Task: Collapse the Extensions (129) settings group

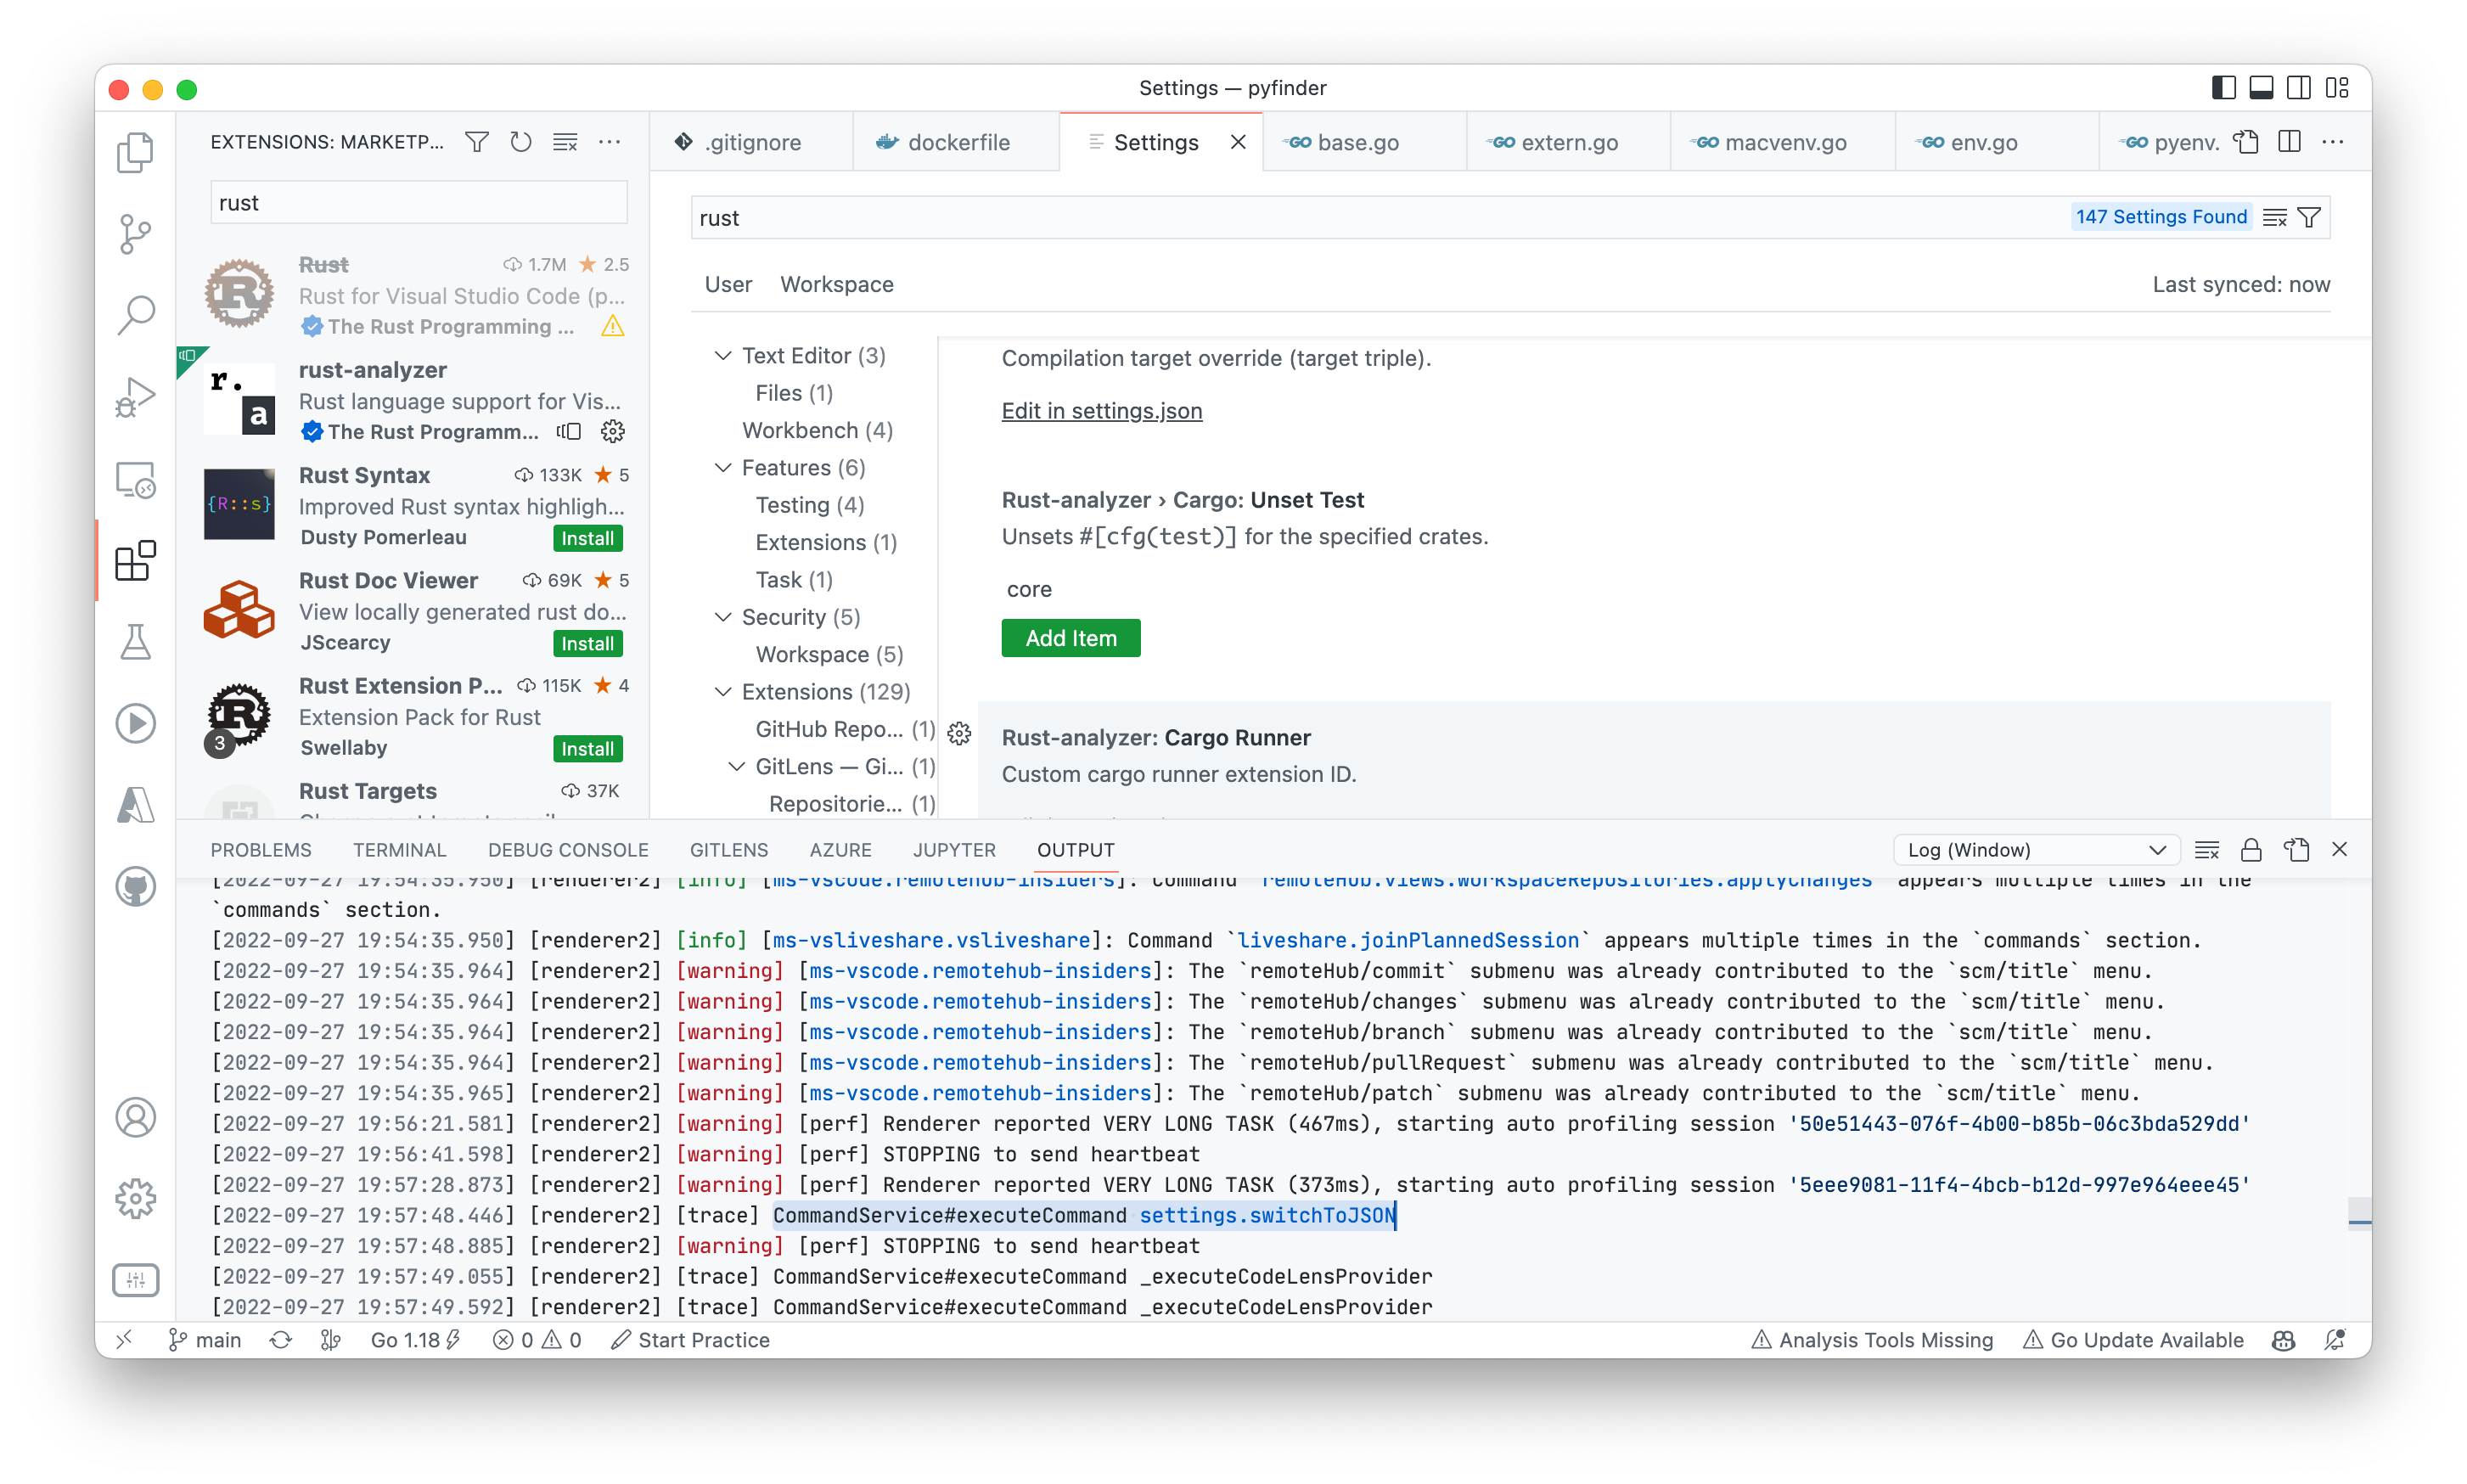Action: 723,692
